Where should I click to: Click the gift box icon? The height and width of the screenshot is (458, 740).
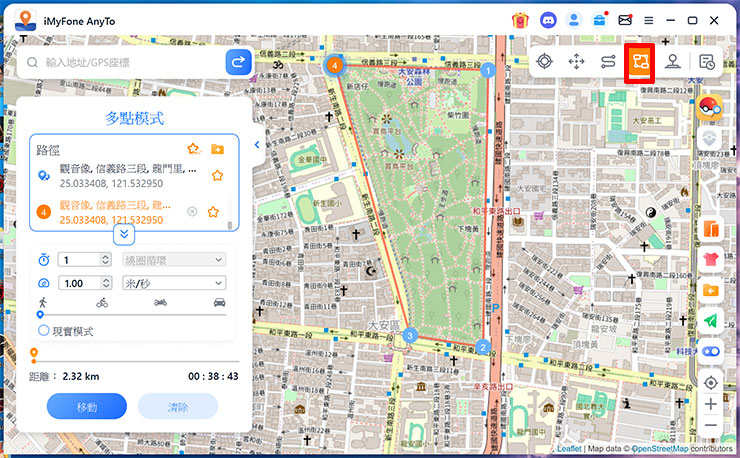pyautogui.click(x=520, y=19)
